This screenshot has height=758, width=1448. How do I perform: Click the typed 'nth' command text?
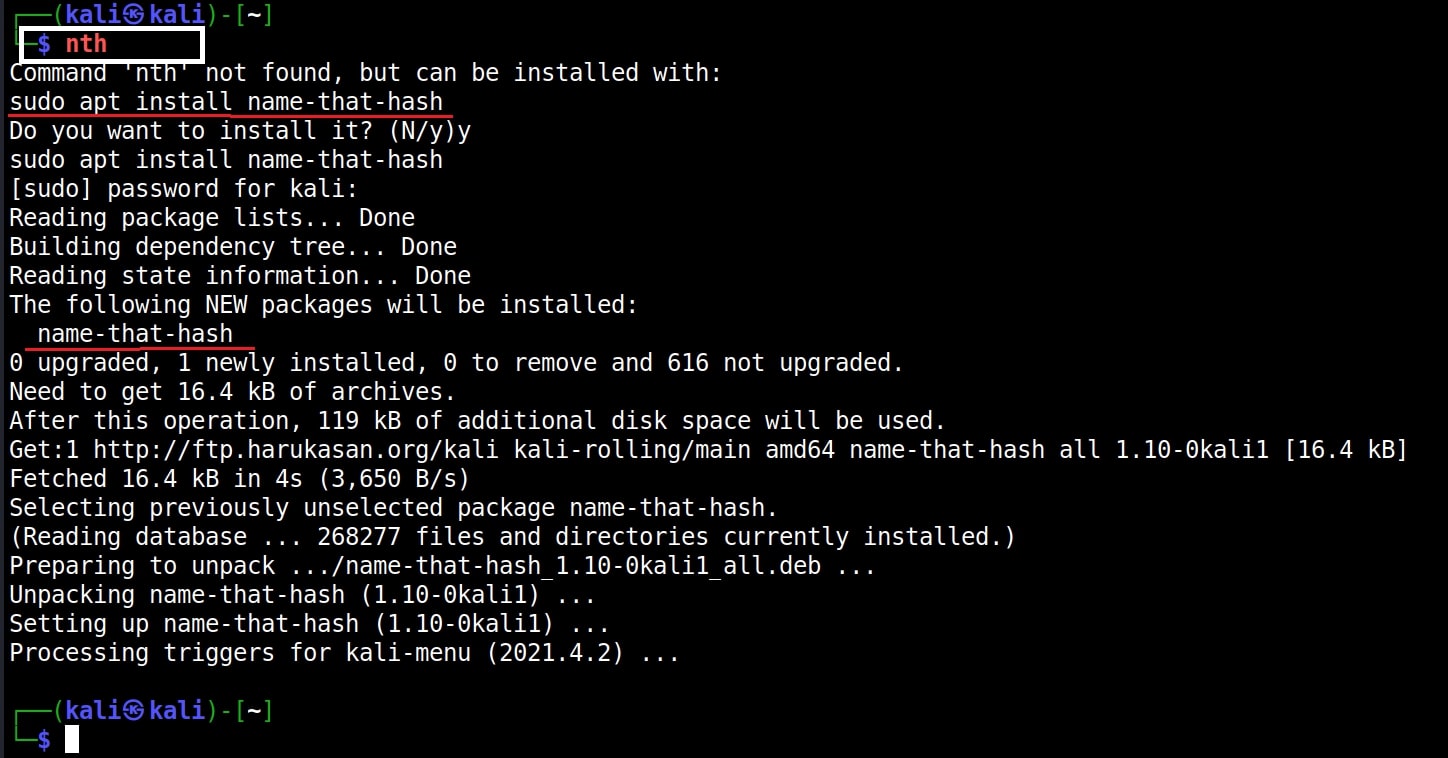pyautogui.click(x=86, y=44)
